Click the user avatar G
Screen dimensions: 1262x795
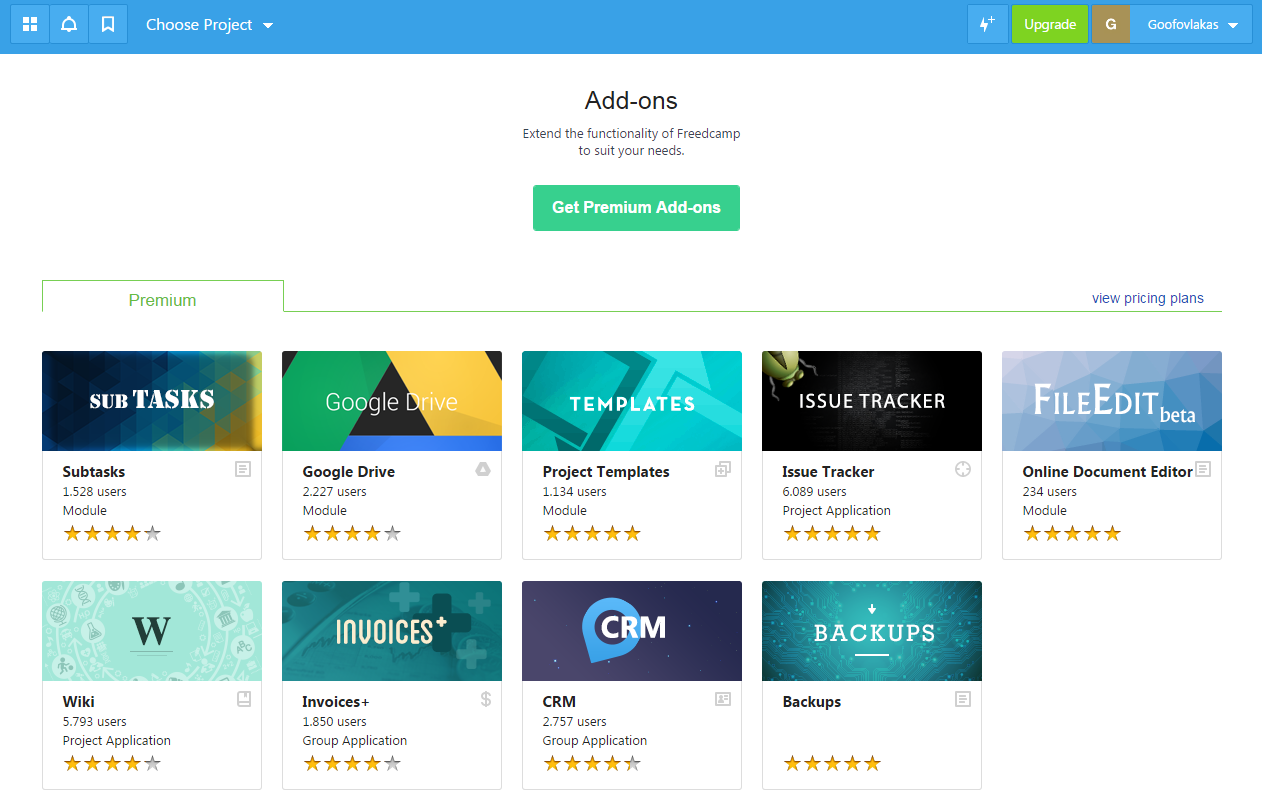click(1110, 24)
